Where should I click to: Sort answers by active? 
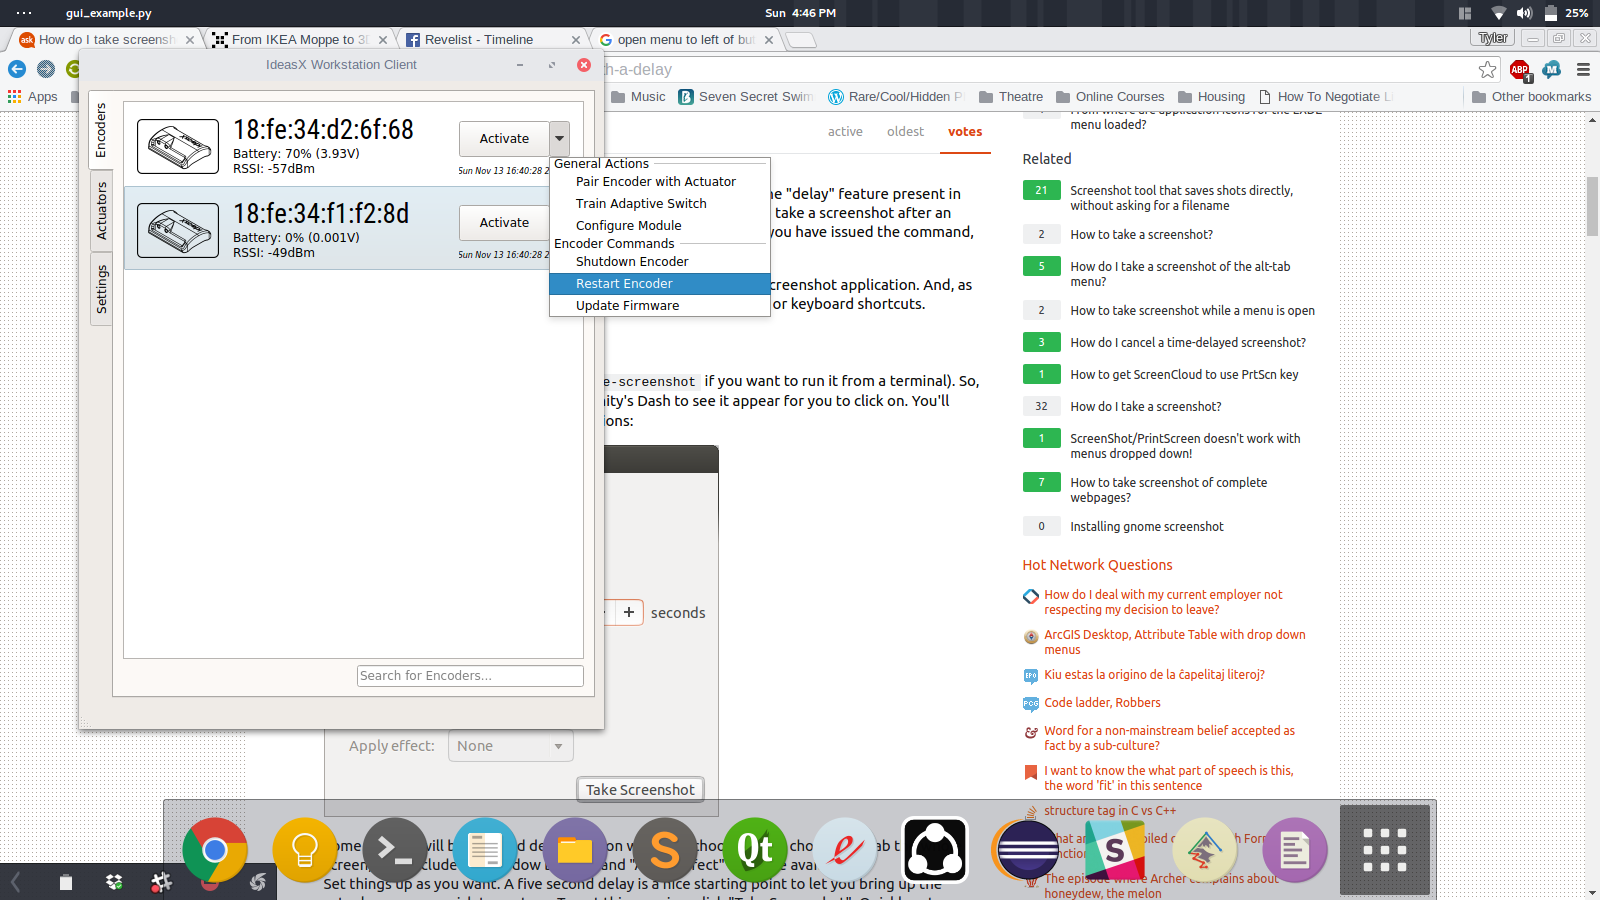[x=845, y=132]
